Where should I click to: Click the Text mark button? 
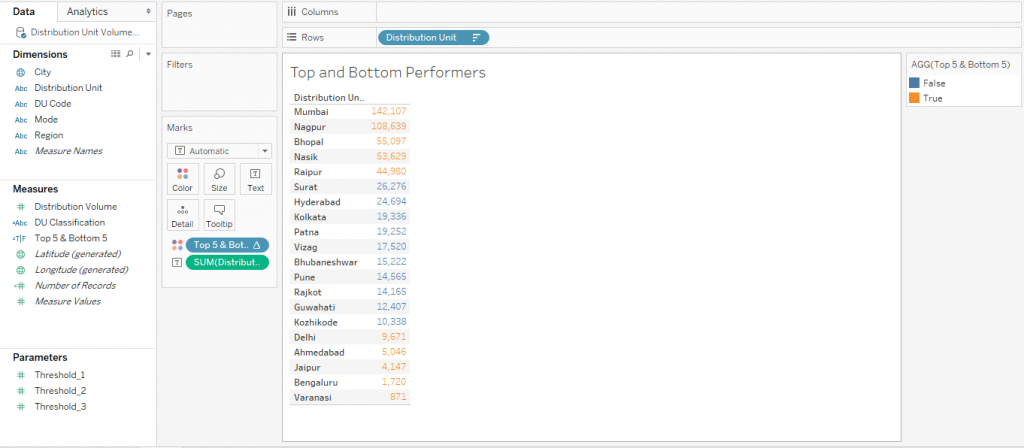pyautogui.click(x=255, y=179)
